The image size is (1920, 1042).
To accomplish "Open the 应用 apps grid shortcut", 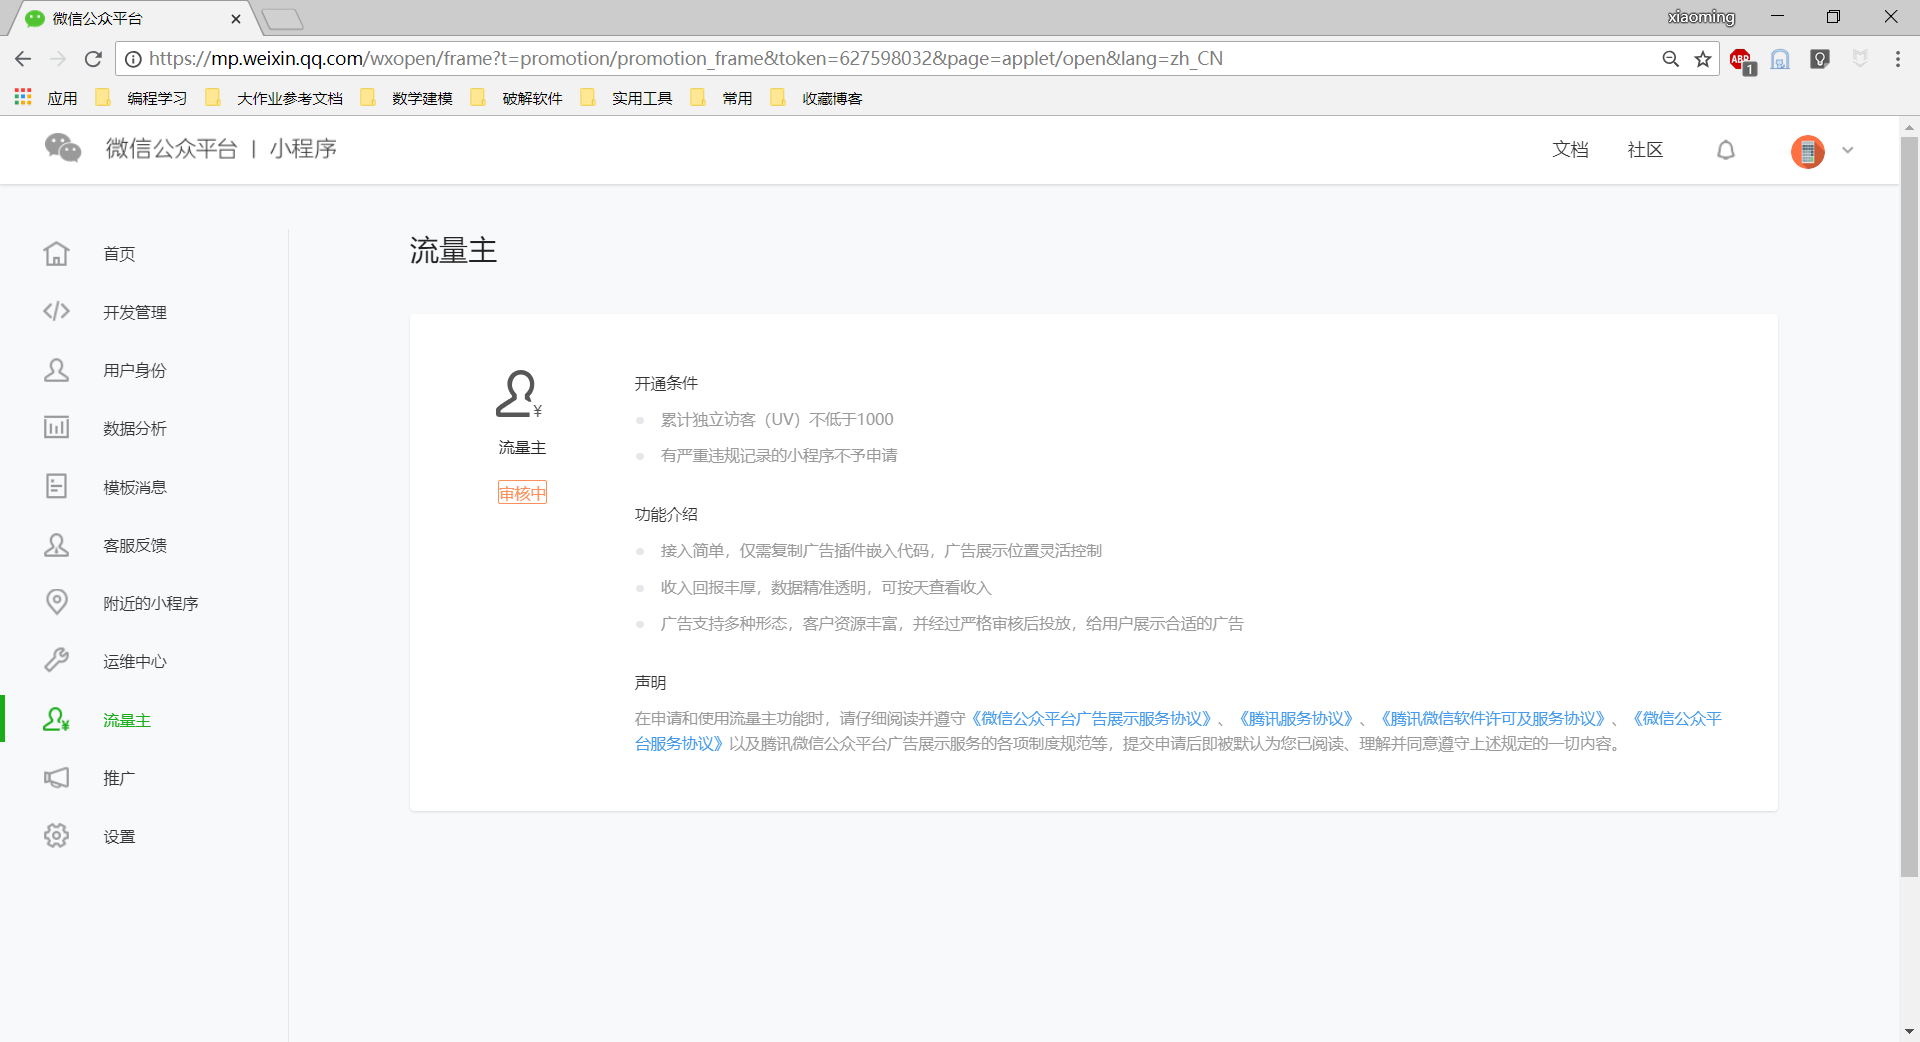I will click(46, 98).
